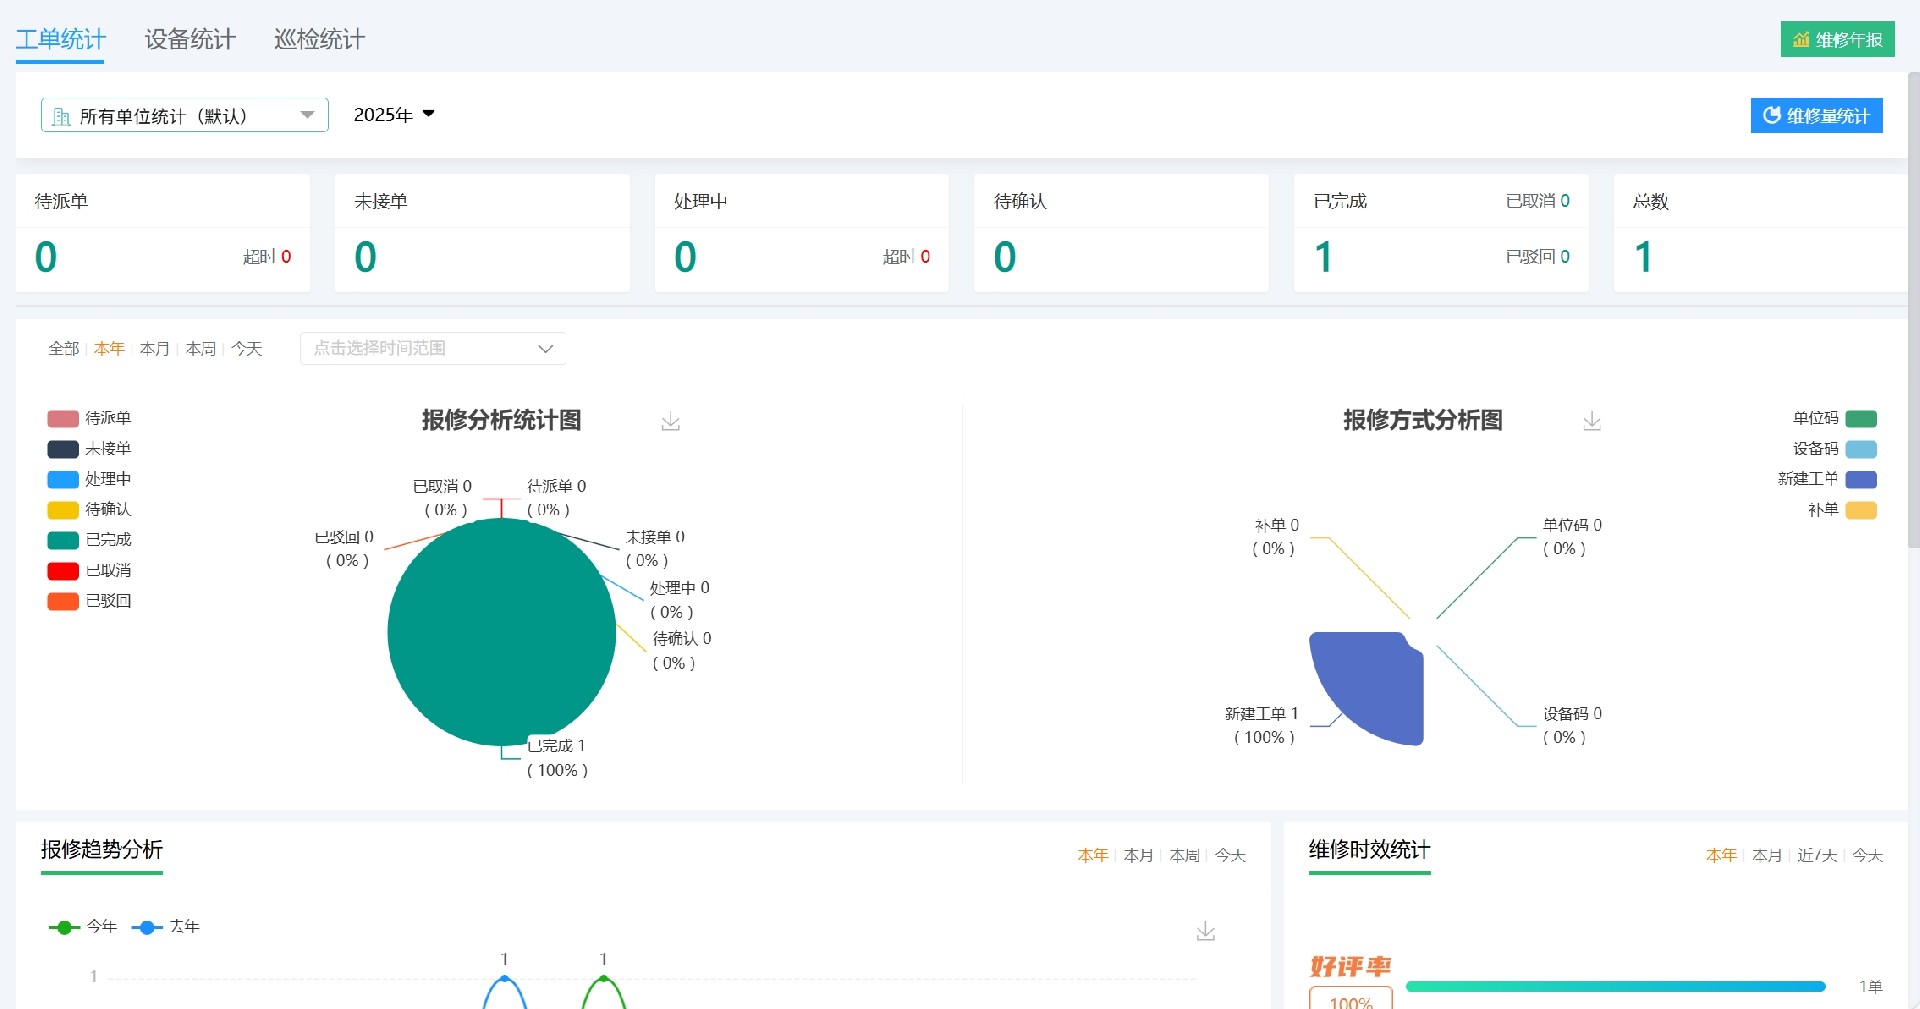
Task: Download the 报修分析统计图 chart data
Action: click(670, 421)
